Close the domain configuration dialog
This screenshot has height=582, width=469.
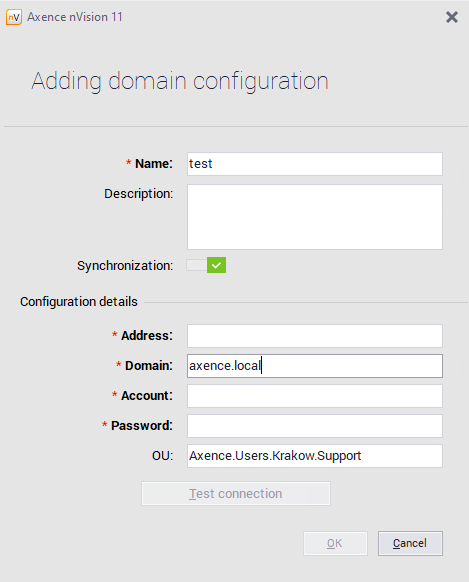[452, 17]
